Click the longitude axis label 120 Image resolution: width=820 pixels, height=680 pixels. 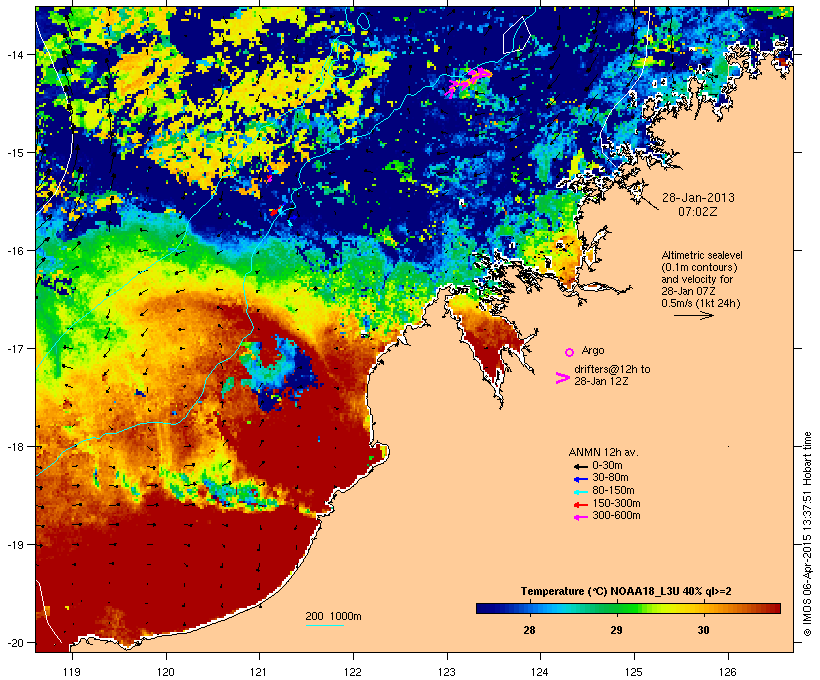166,672
